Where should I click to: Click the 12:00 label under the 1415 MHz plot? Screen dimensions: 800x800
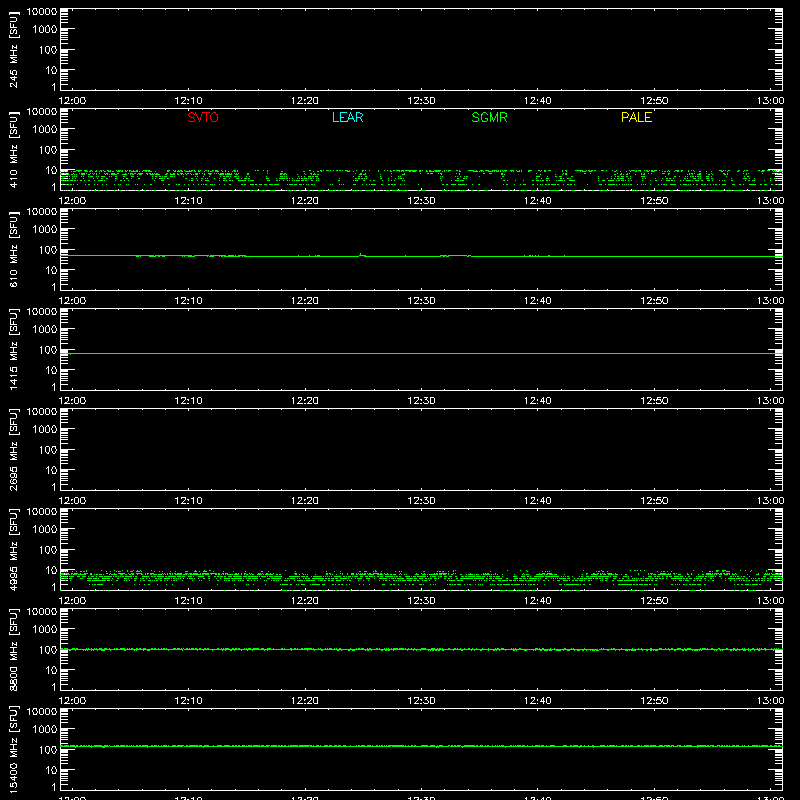pos(72,401)
